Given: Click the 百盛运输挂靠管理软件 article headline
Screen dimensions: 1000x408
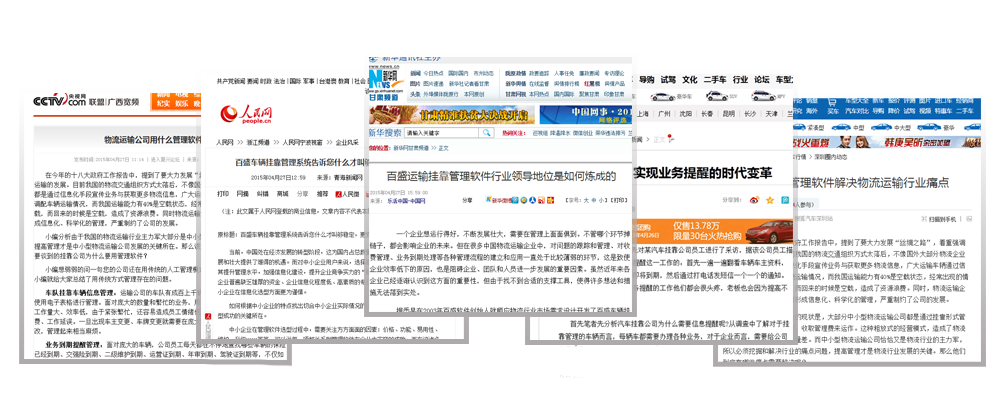Looking at the screenshot, I should pos(502,175).
